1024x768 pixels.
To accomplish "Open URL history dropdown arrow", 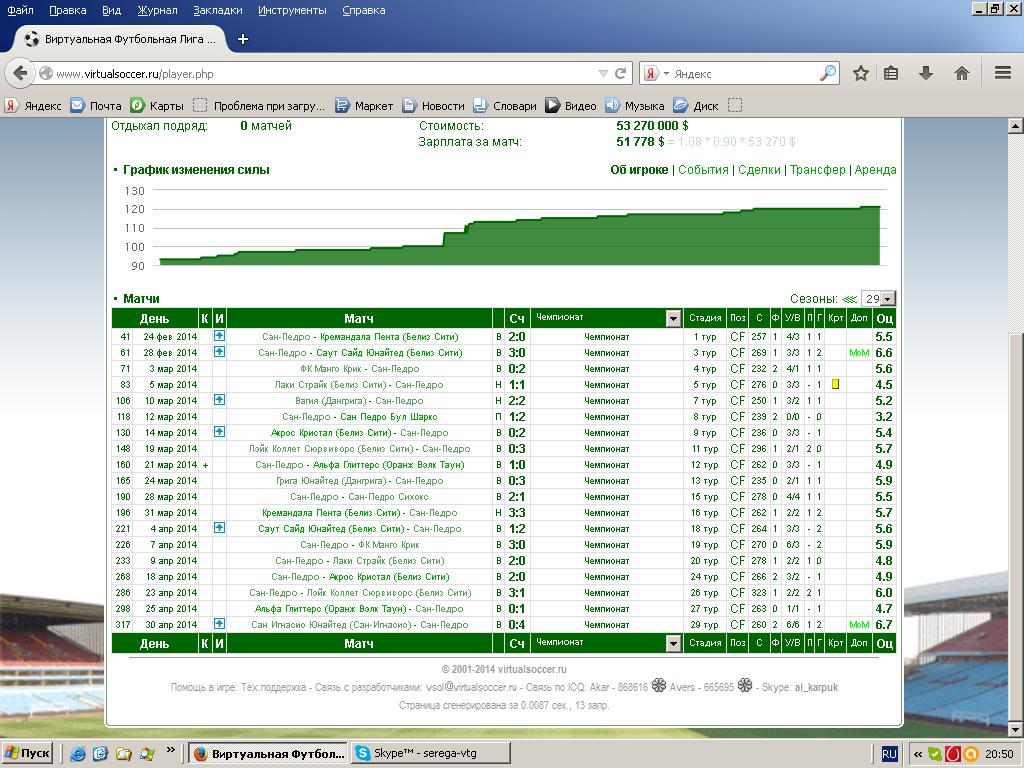I will click(x=603, y=74).
